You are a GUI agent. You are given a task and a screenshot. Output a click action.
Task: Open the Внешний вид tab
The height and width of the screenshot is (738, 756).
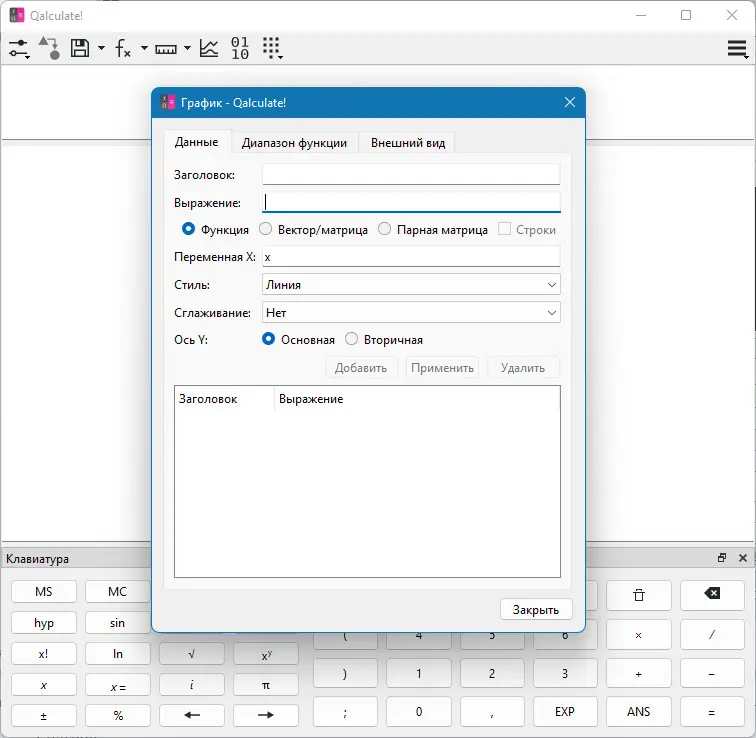408,143
